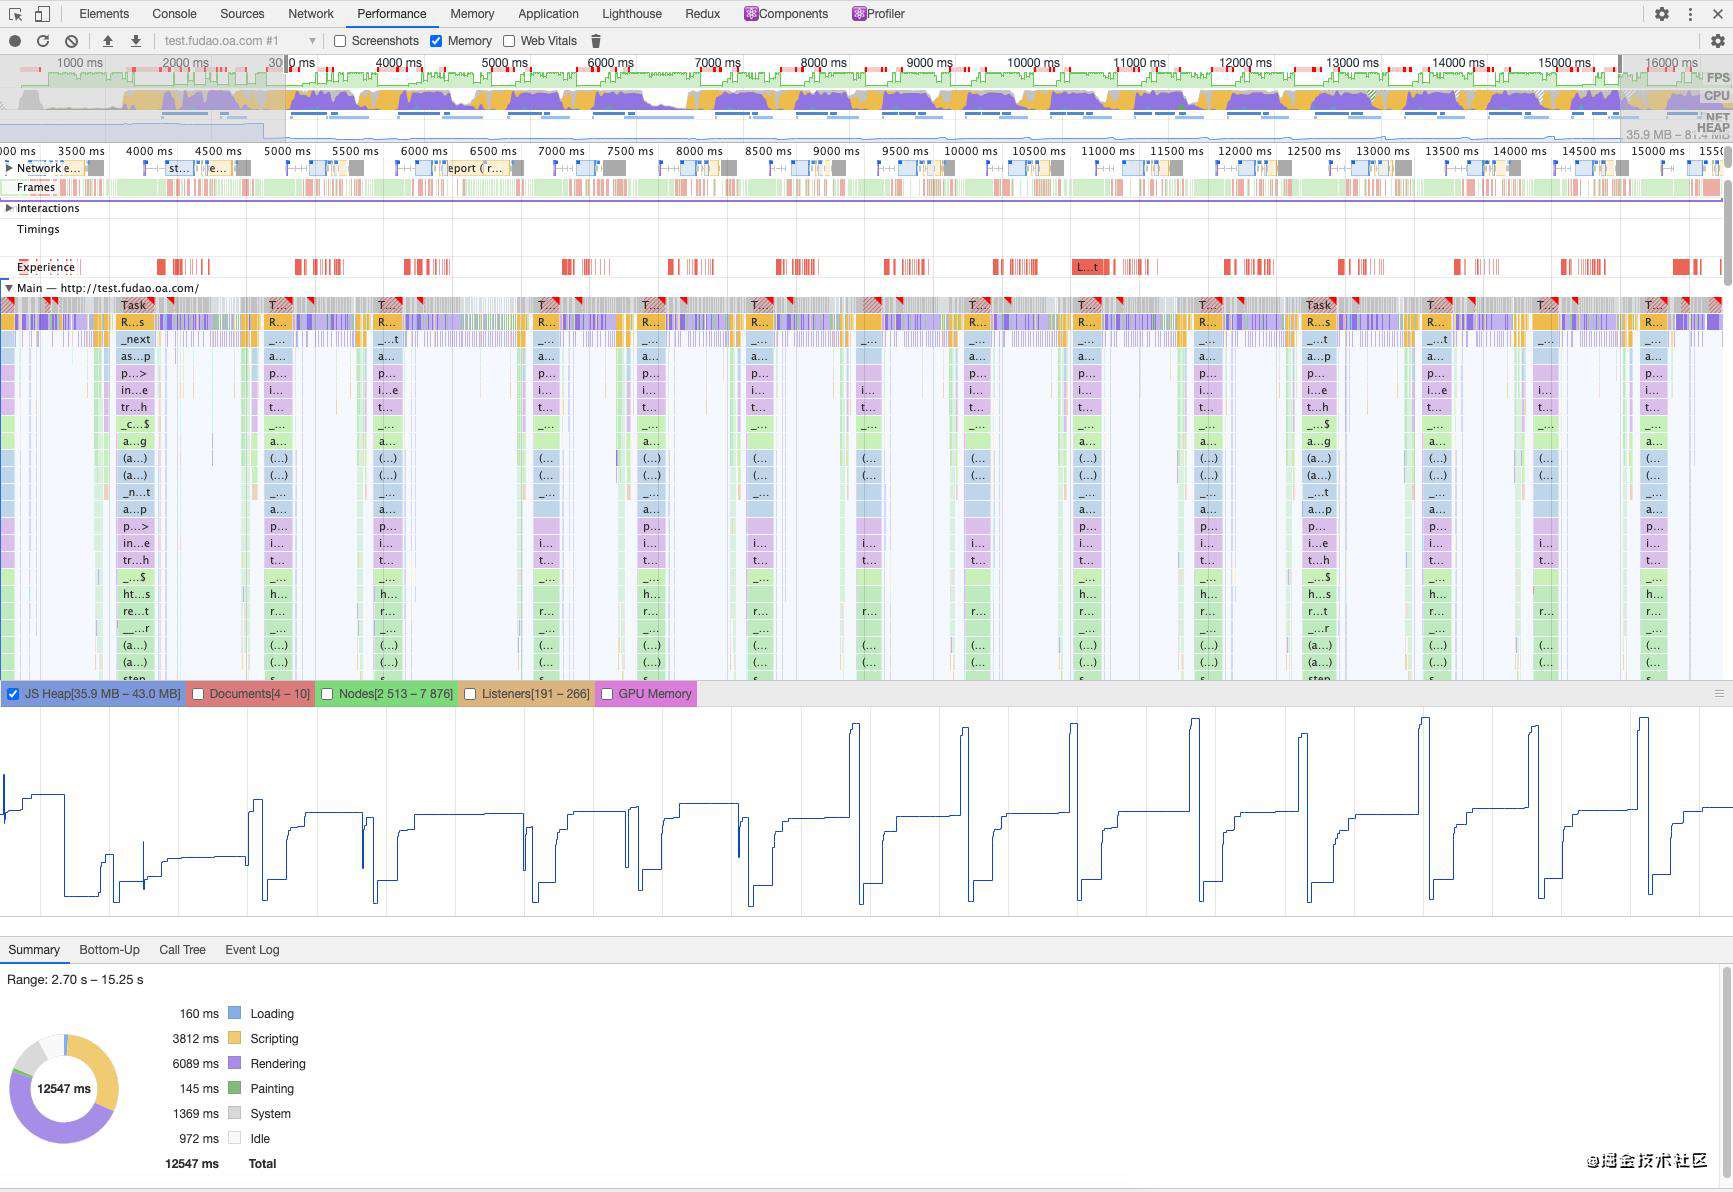
Task: Switch to the Console tab
Action: 175,14
